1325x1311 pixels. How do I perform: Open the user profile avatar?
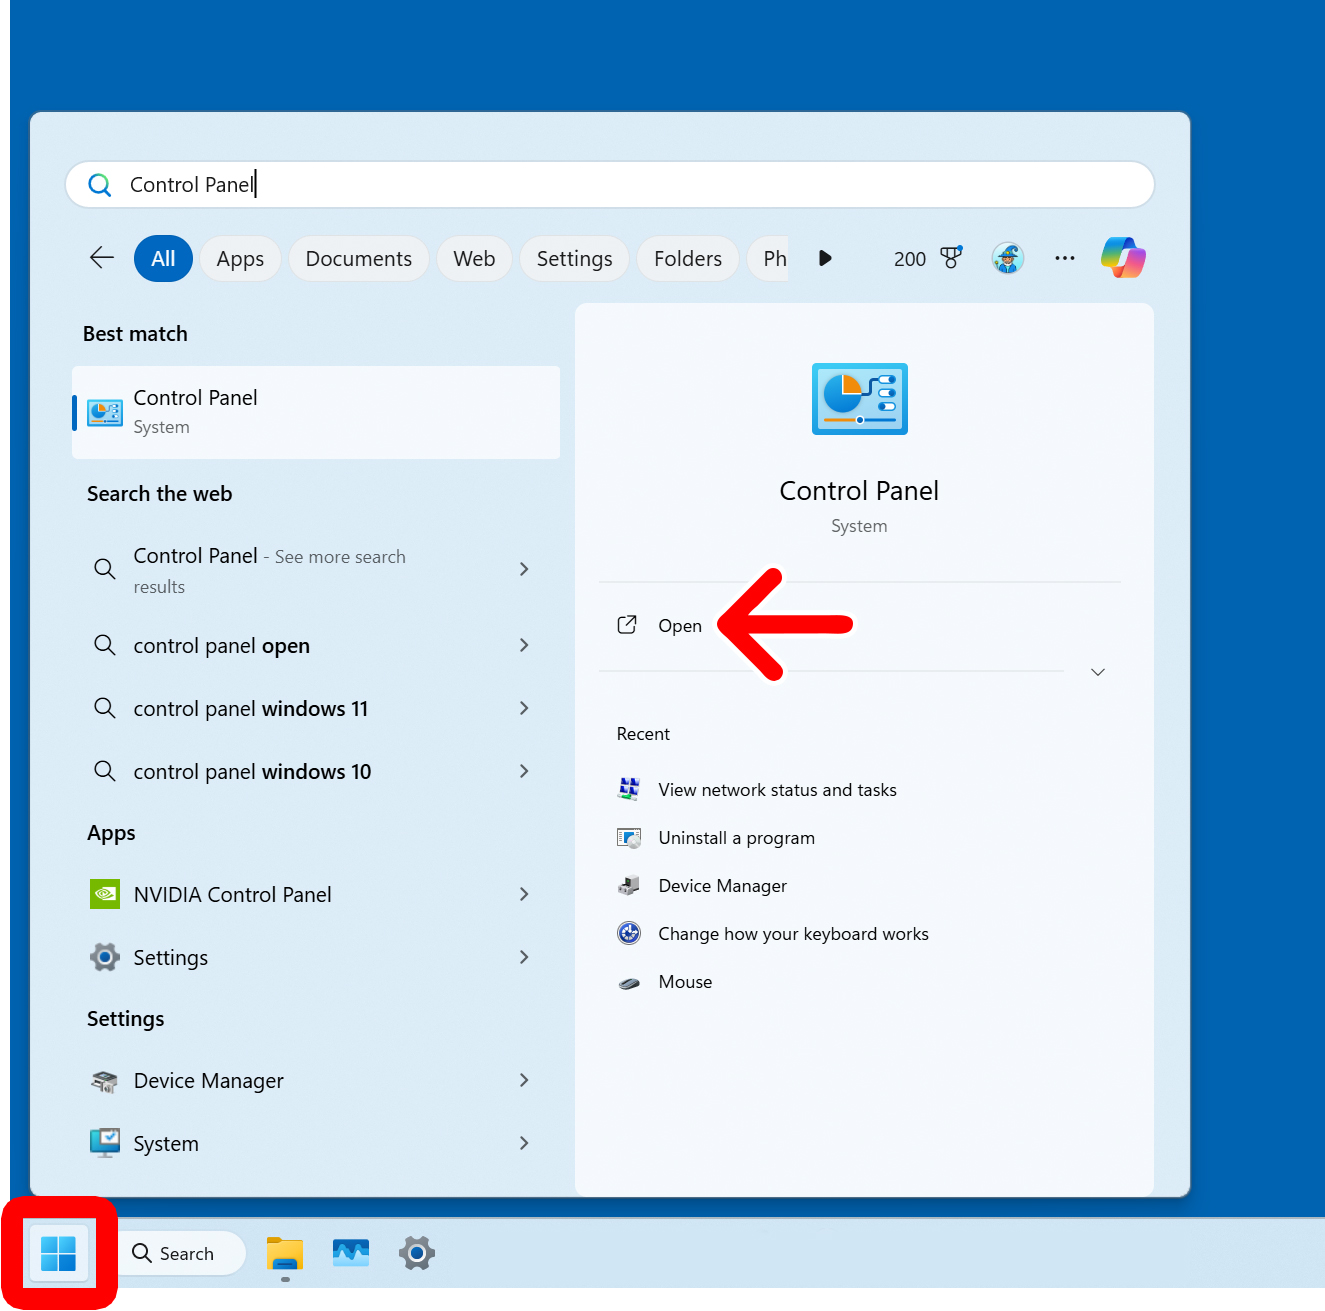click(1008, 258)
